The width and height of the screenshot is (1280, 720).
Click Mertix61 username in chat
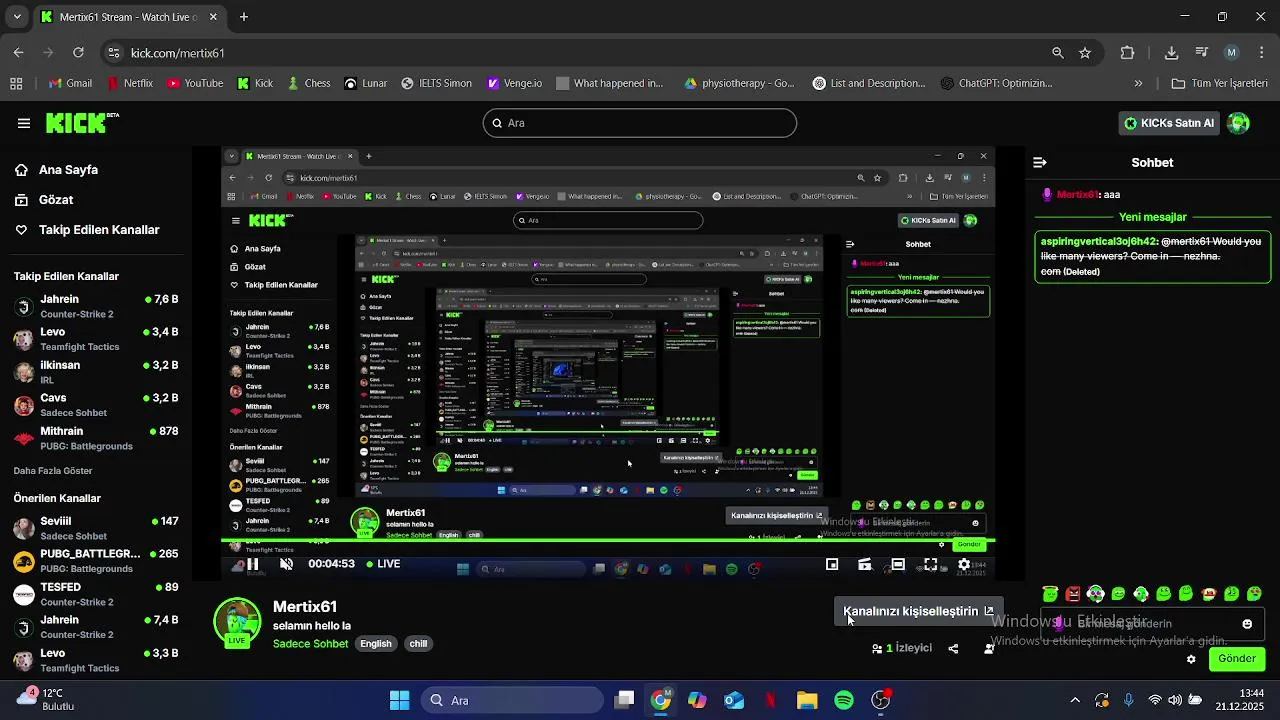click(x=1077, y=195)
